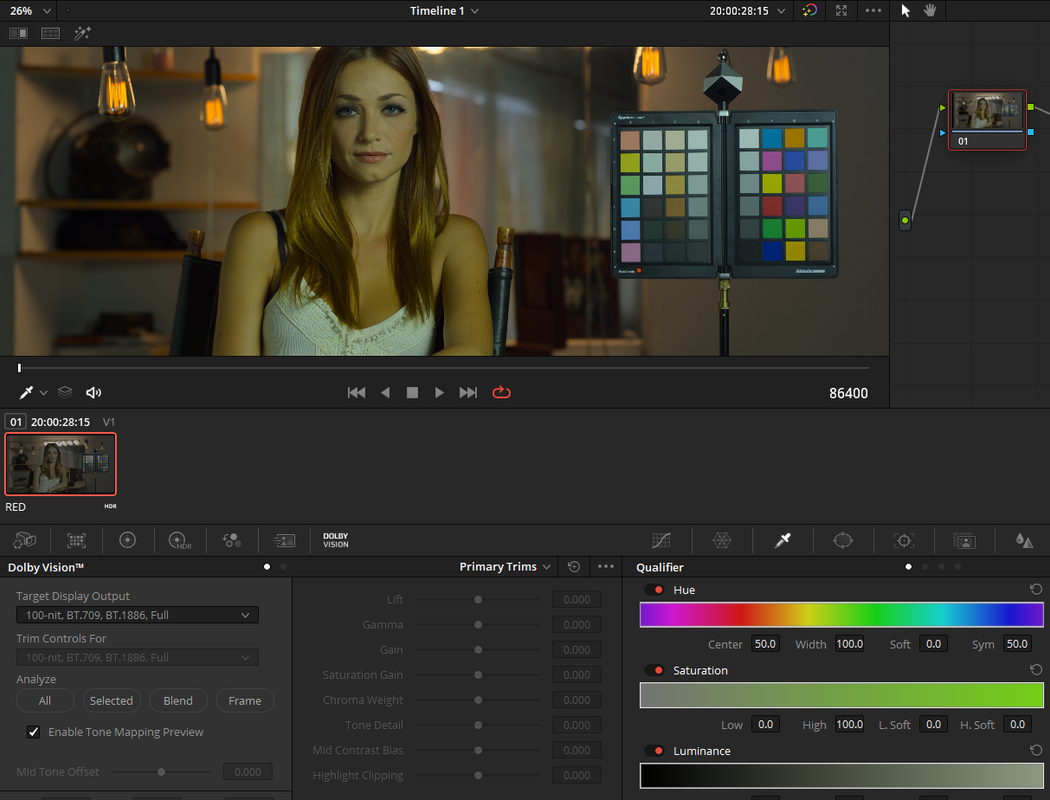Image resolution: width=1050 pixels, height=800 pixels.
Task: Switch to second Qualifier page dot
Action: coord(925,567)
